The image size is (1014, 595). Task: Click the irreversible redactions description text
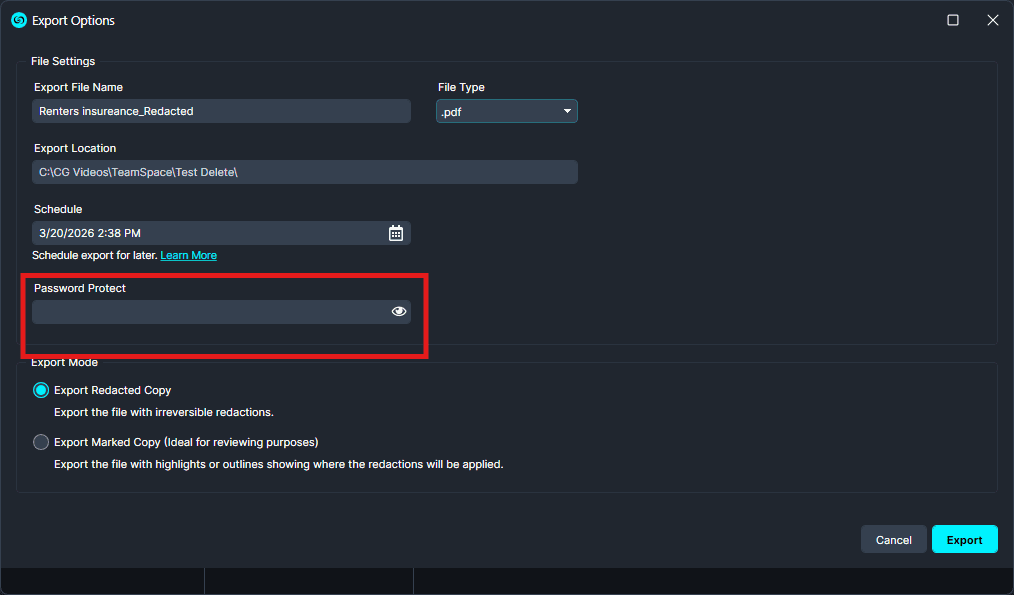click(x=163, y=412)
